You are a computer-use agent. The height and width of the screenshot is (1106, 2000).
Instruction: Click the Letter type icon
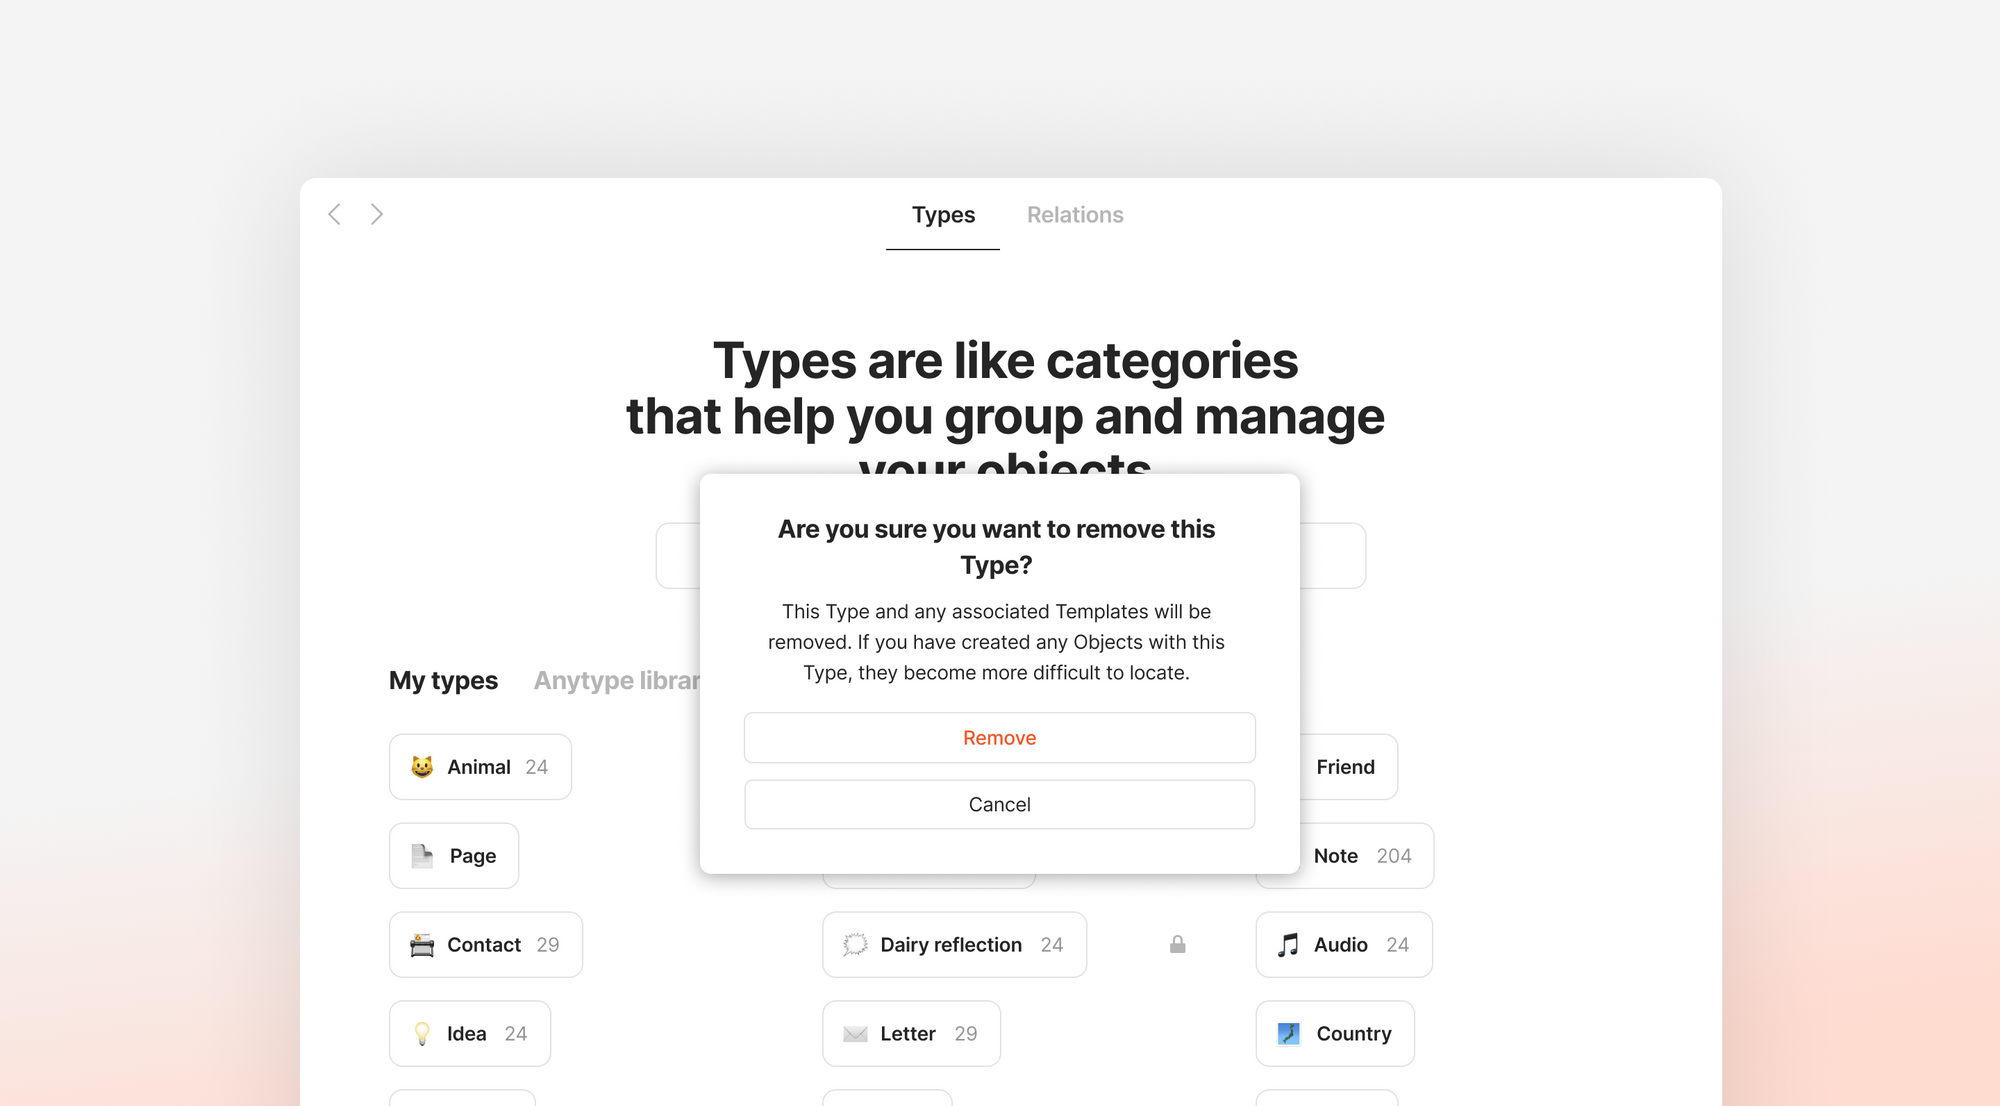click(855, 1032)
